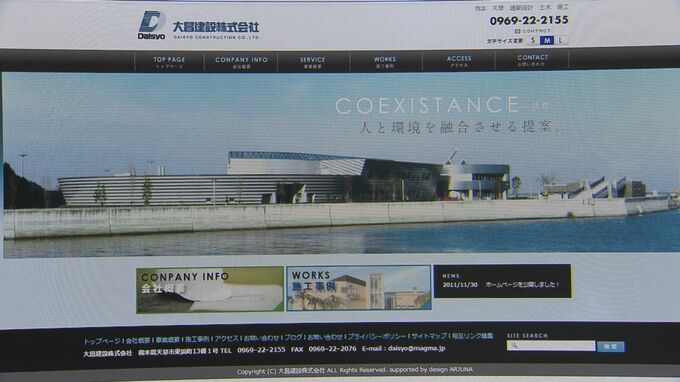Open the CONPANY INFO navigation item
680x382 pixels.
241,62
